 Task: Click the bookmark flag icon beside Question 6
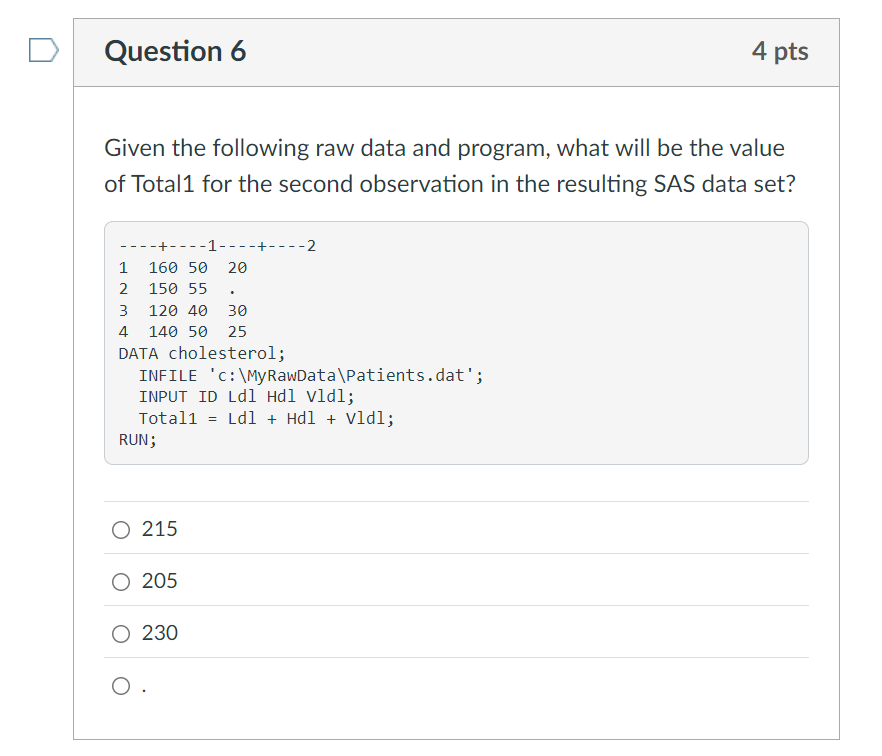(43, 50)
